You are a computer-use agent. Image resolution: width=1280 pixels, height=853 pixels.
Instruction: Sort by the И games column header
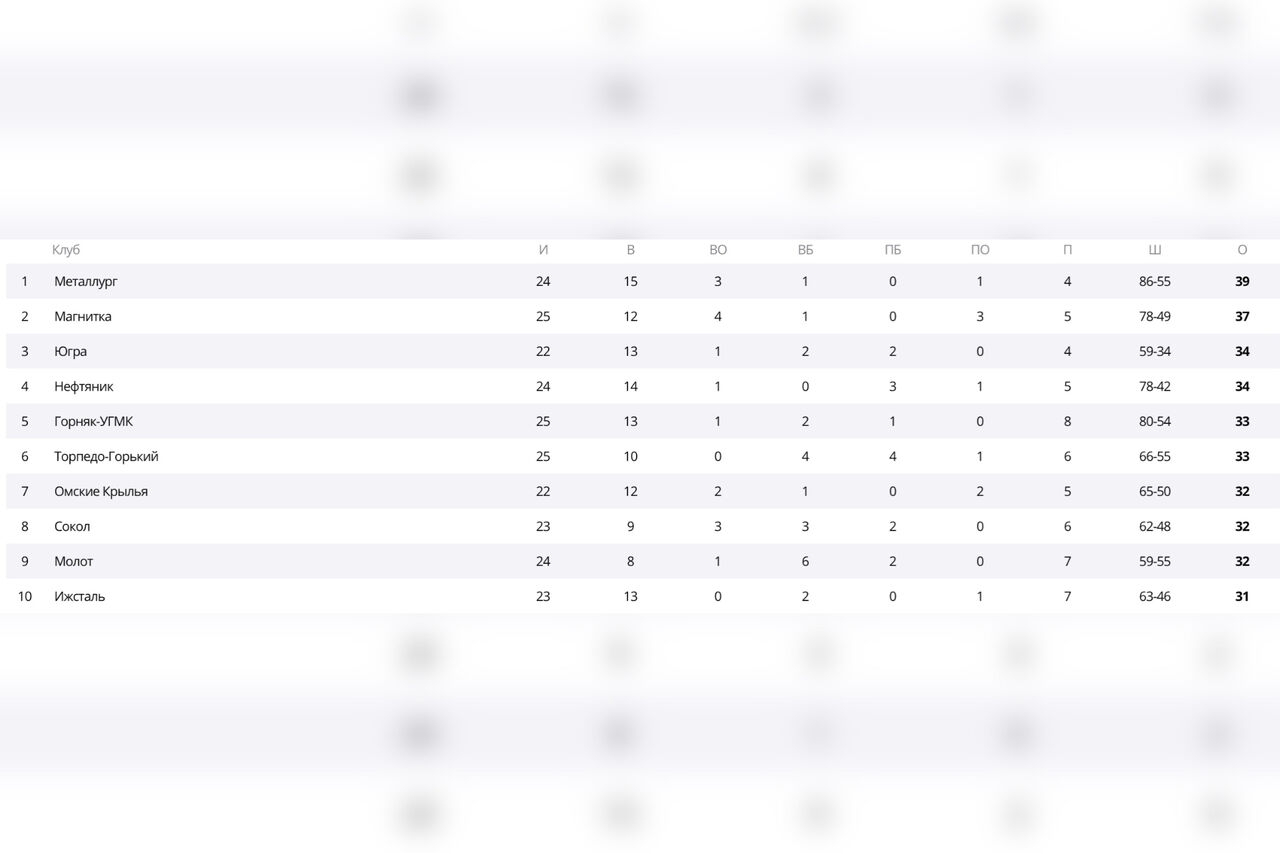point(543,250)
